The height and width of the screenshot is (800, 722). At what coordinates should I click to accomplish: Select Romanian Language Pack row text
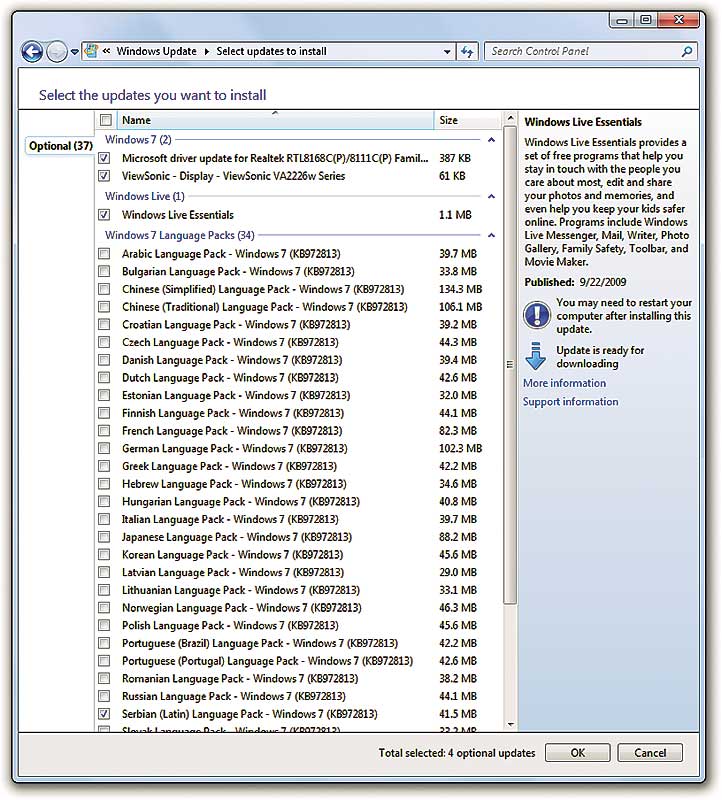pyautogui.click(x=240, y=679)
